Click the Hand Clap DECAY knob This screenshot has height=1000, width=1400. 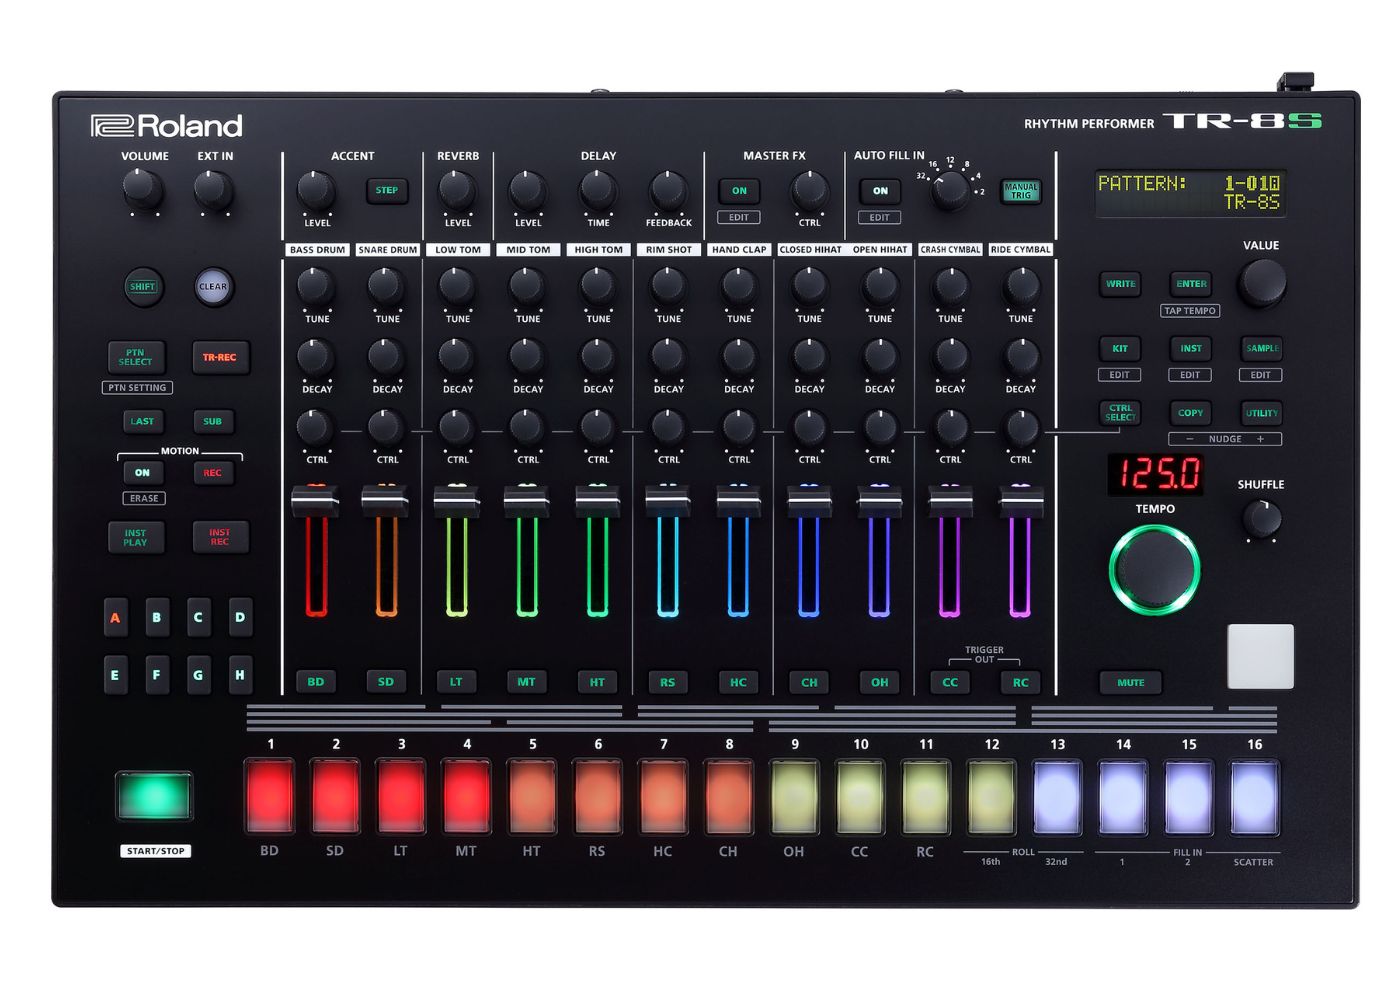coord(739,356)
